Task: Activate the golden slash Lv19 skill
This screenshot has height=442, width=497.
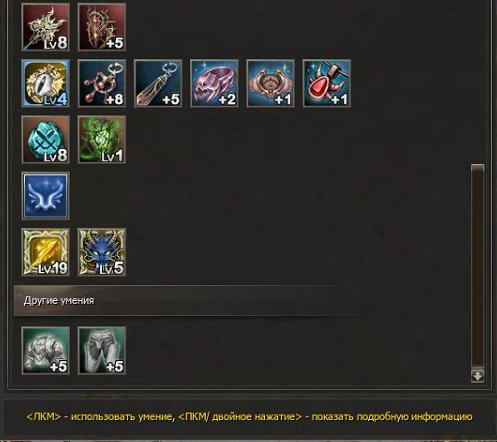Action: tap(45, 252)
